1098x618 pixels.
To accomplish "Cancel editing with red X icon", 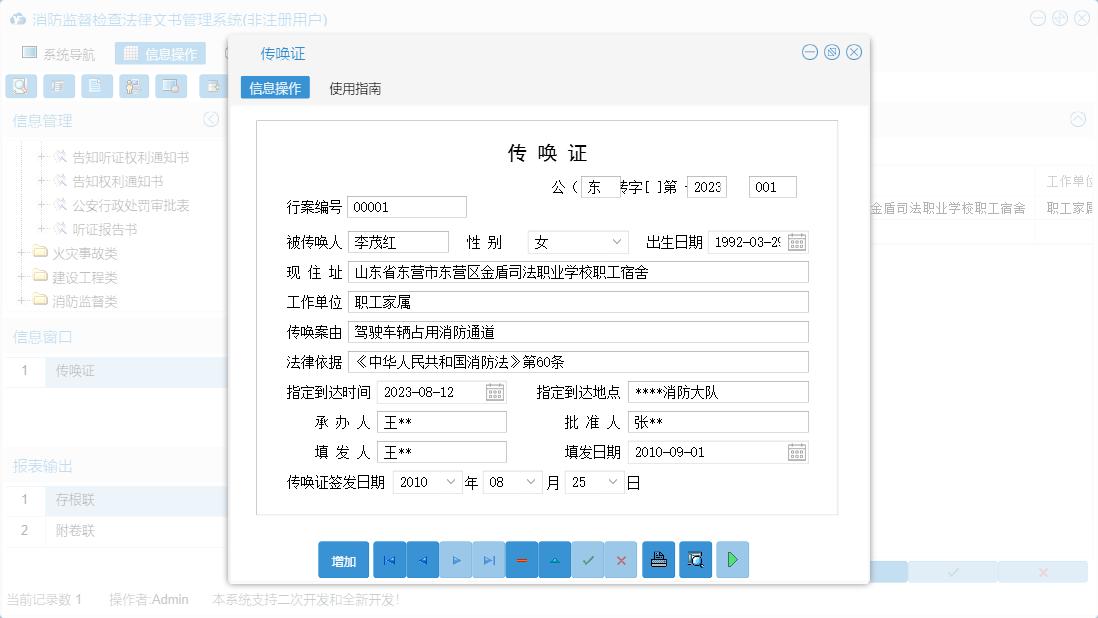I will (x=621, y=559).
